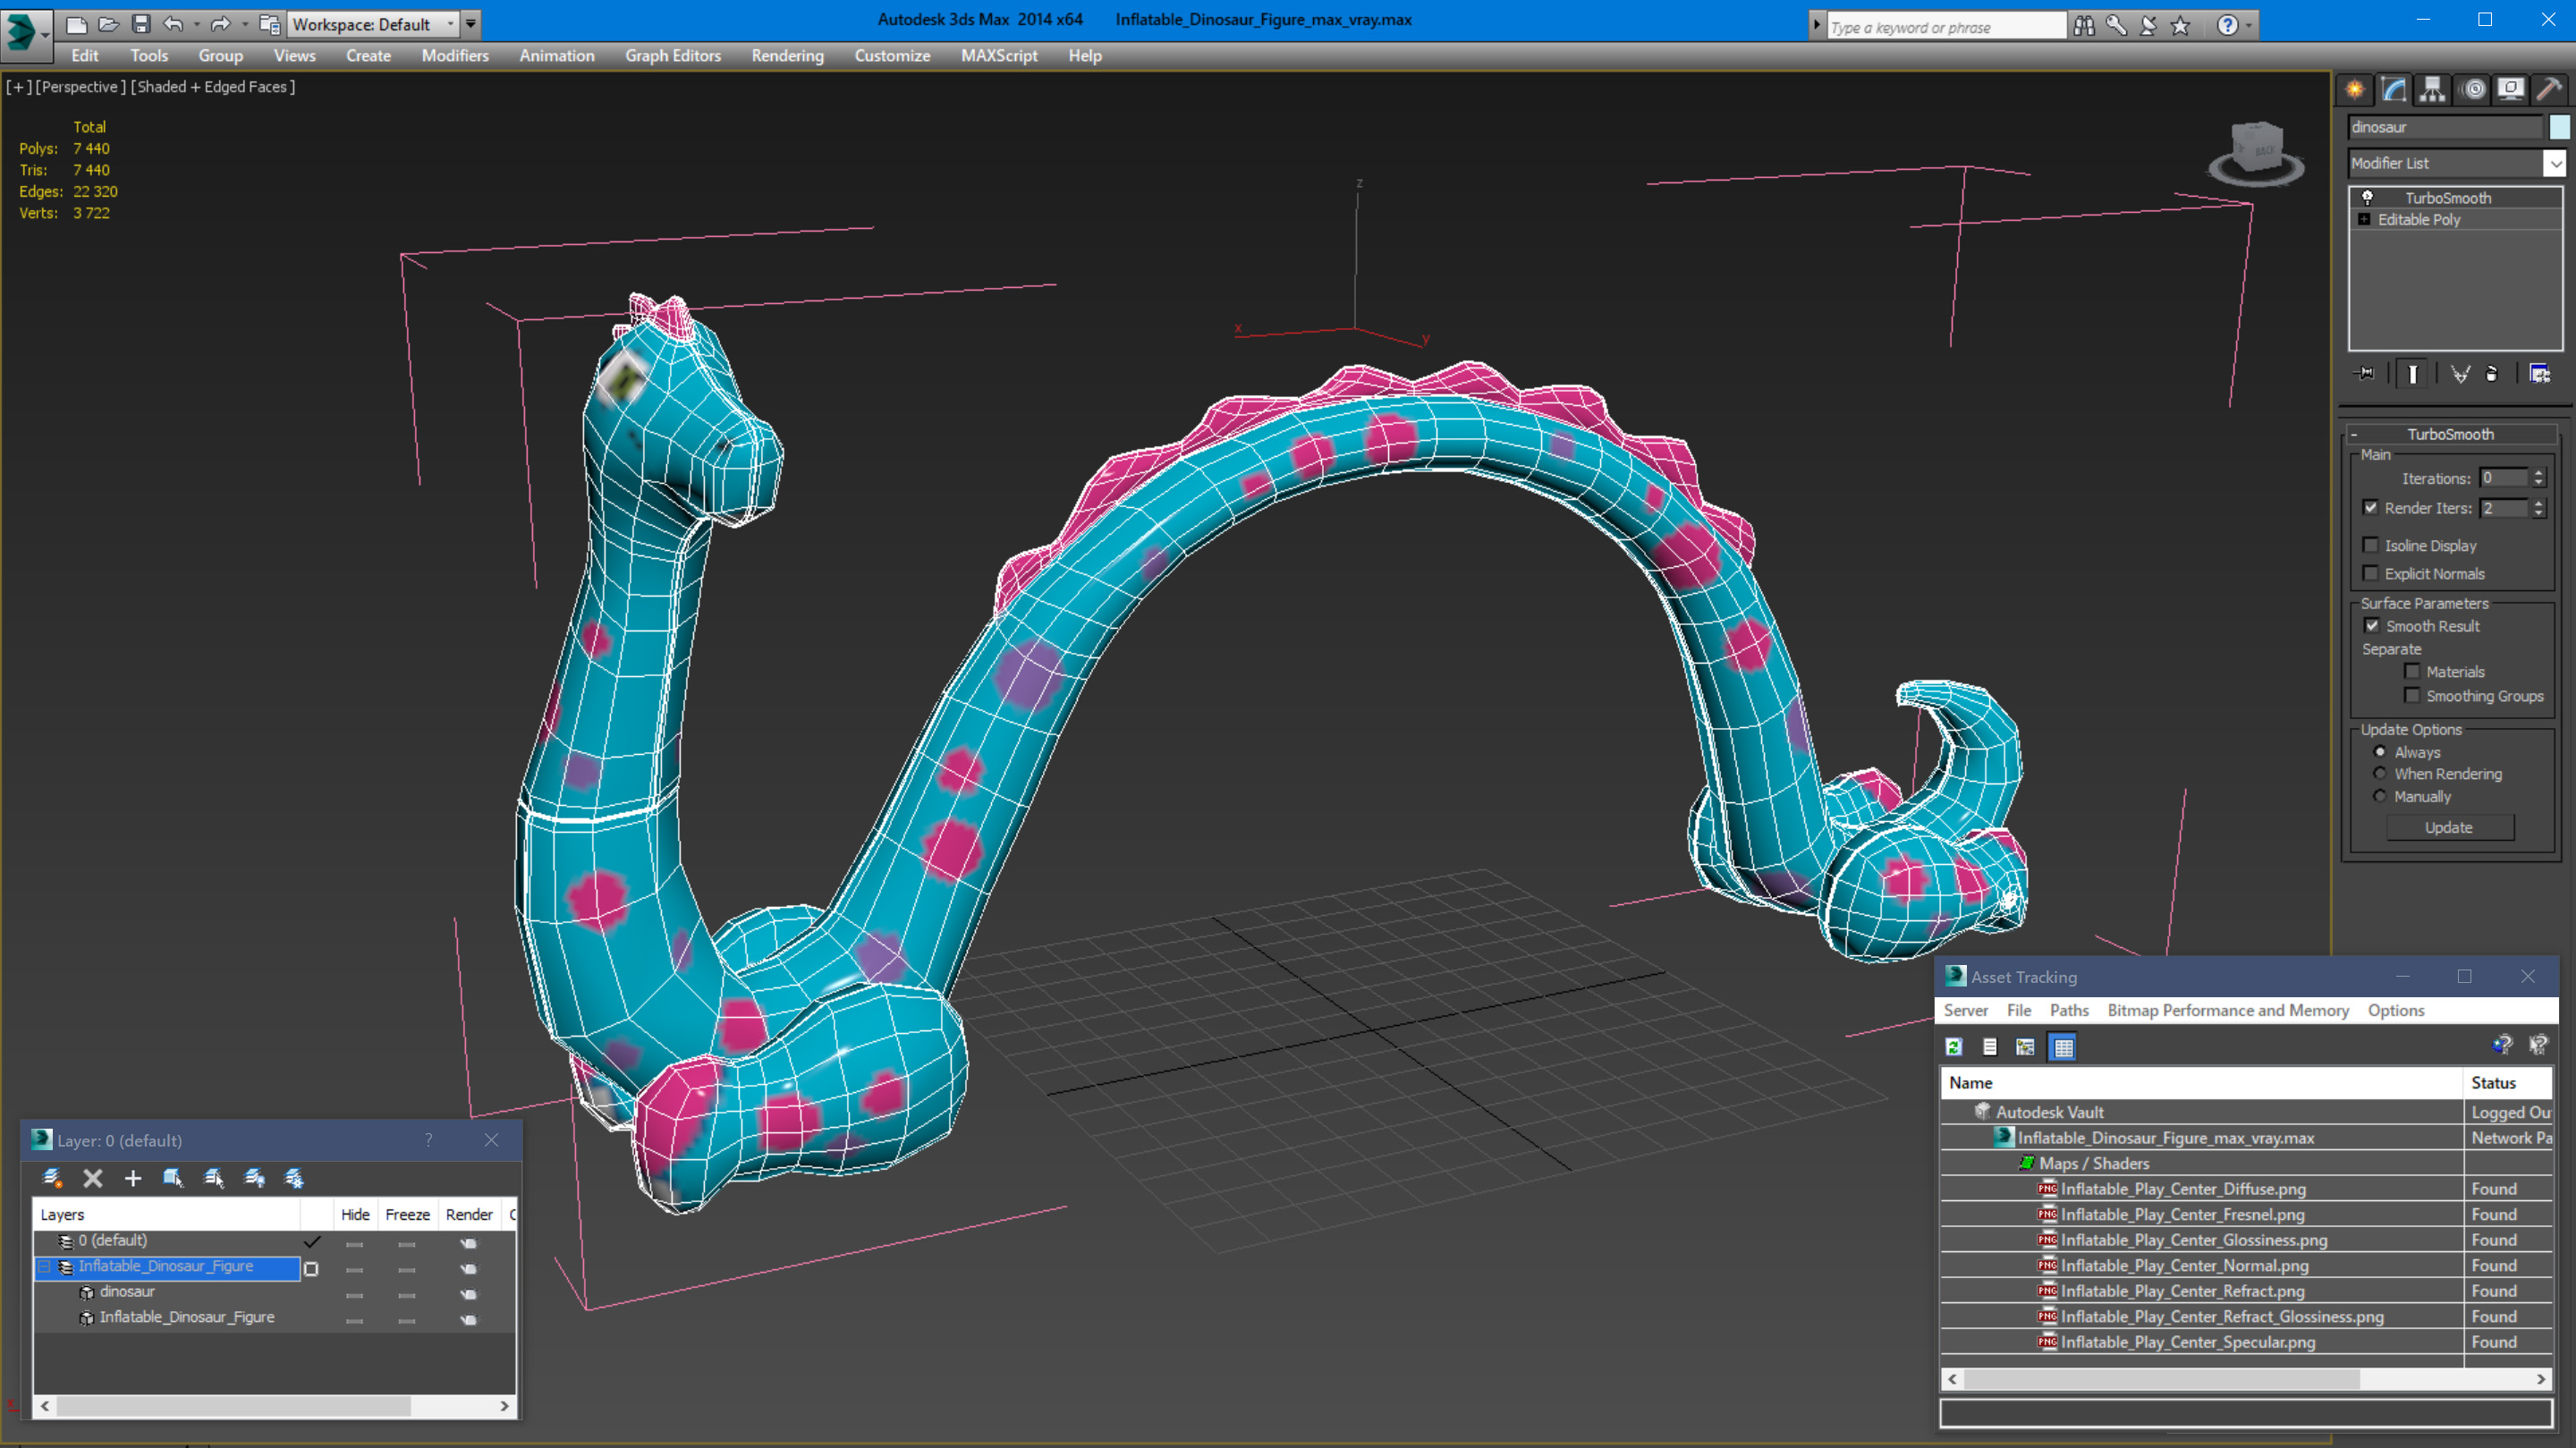Click Delete layer X icon in Layer dialog
Screen dimensions: 2576x1448
[x=93, y=1178]
